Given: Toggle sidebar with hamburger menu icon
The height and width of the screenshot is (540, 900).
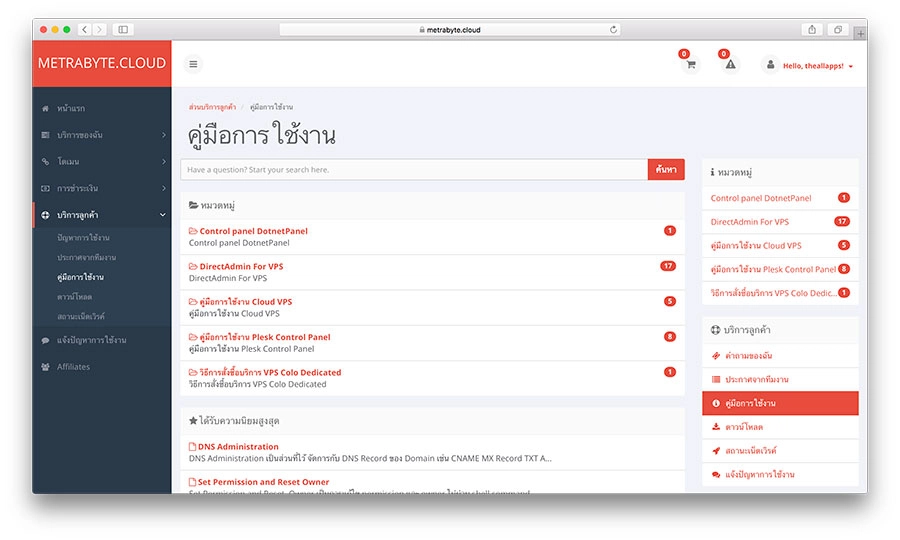Looking at the screenshot, I should [x=193, y=64].
